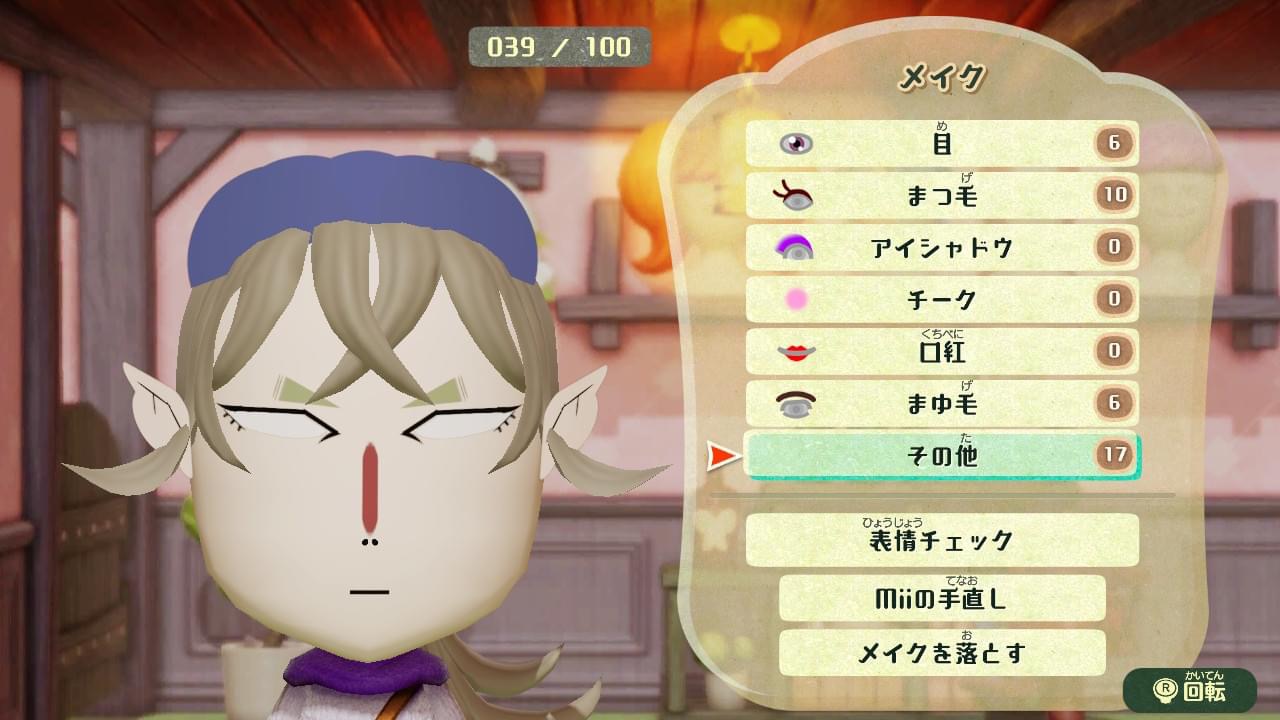This screenshot has height=720, width=1280.
Task: Click the その他 count badge 17
Action: click(x=1114, y=455)
